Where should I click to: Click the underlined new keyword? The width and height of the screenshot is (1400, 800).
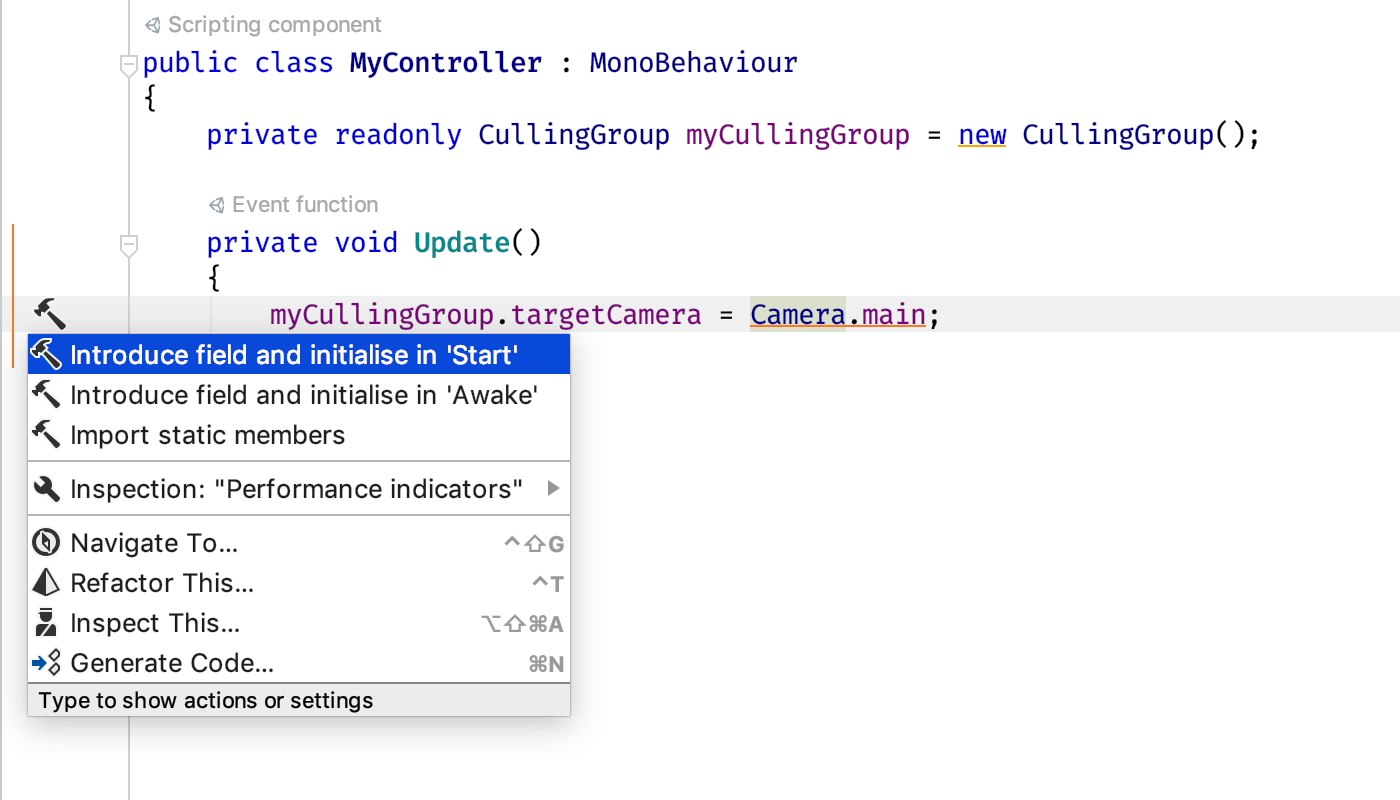(x=982, y=135)
